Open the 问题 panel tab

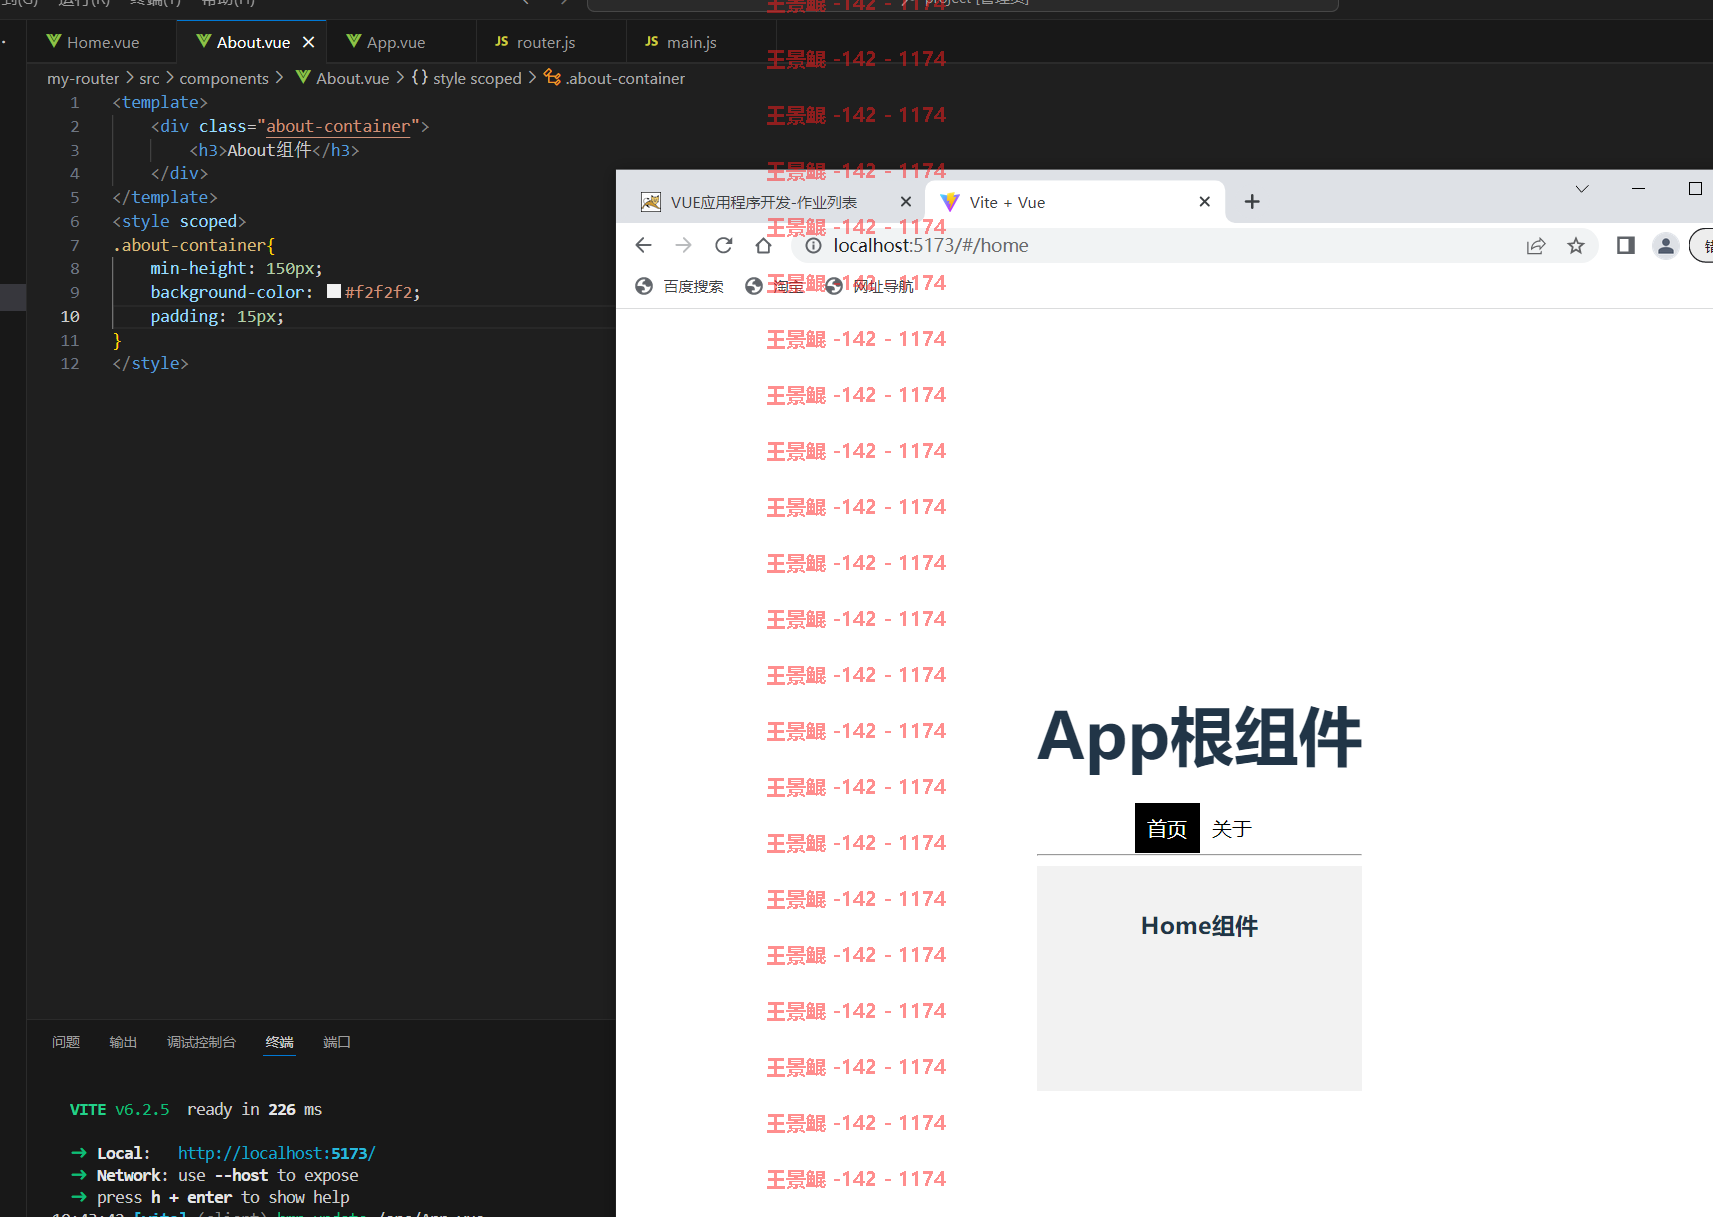pyautogui.click(x=66, y=1042)
